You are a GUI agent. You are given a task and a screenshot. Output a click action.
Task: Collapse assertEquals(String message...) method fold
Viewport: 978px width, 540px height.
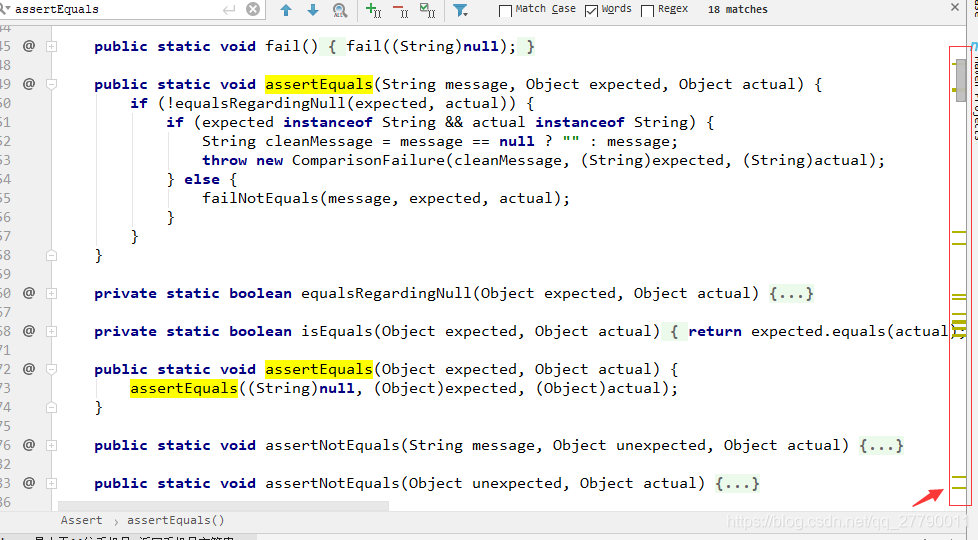tap(52, 84)
